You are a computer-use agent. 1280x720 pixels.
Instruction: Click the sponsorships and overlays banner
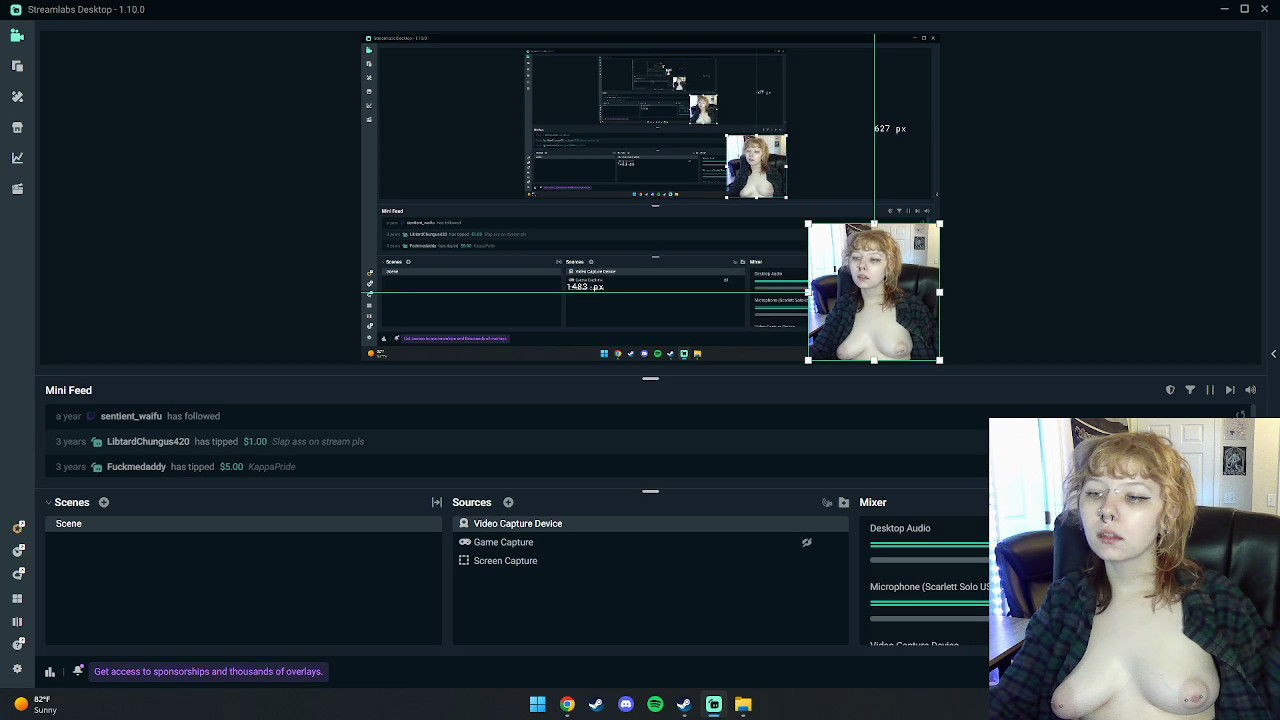coord(208,672)
